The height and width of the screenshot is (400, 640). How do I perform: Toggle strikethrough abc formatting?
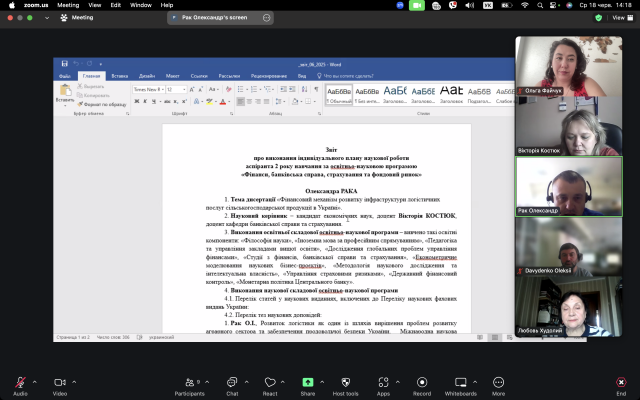coord(167,102)
